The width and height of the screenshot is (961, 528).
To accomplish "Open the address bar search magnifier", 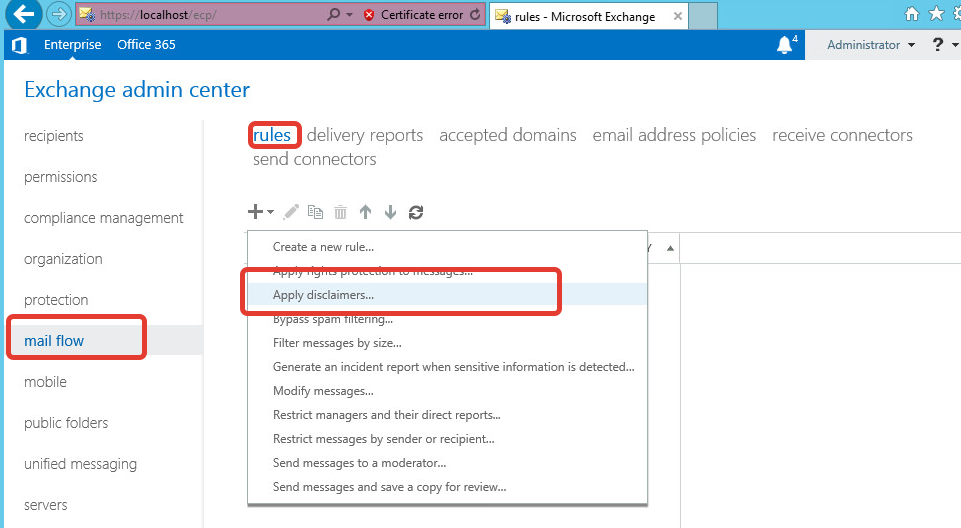I will [334, 14].
